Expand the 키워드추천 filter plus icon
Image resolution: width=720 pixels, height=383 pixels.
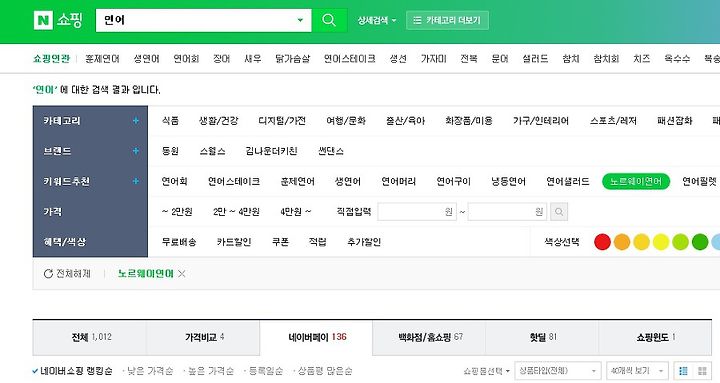(136, 181)
